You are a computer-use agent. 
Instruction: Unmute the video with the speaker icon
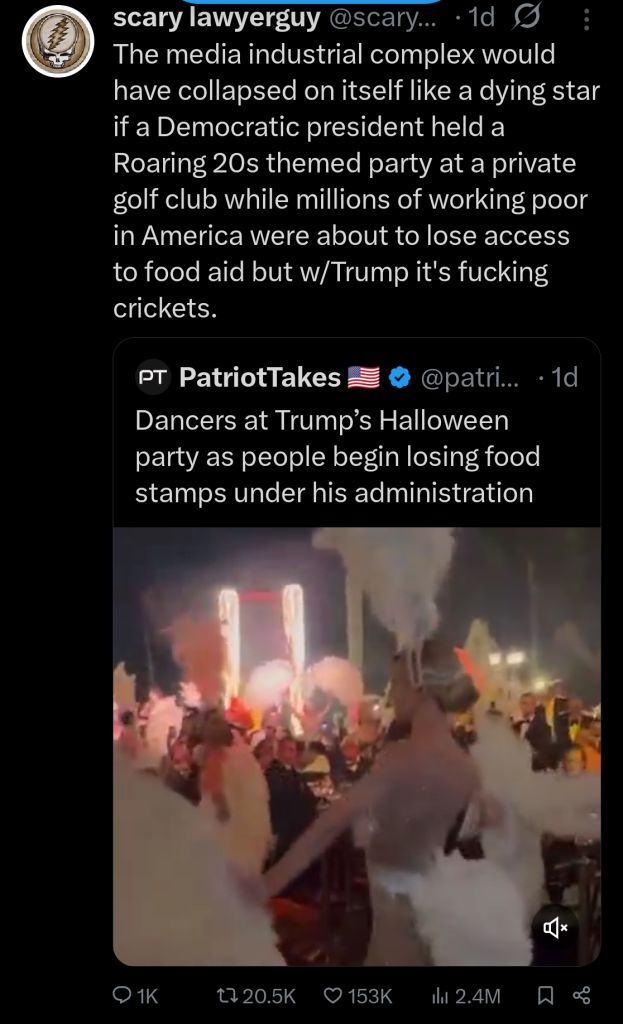(x=555, y=927)
